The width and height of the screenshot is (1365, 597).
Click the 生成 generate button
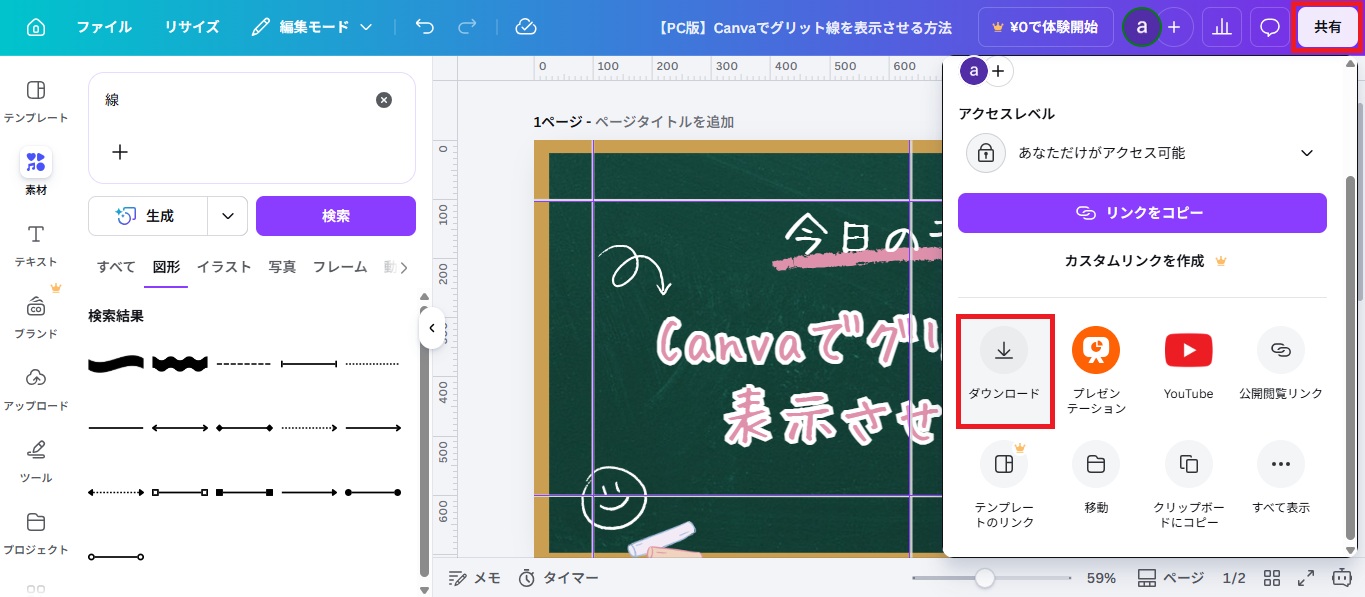[148, 215]
